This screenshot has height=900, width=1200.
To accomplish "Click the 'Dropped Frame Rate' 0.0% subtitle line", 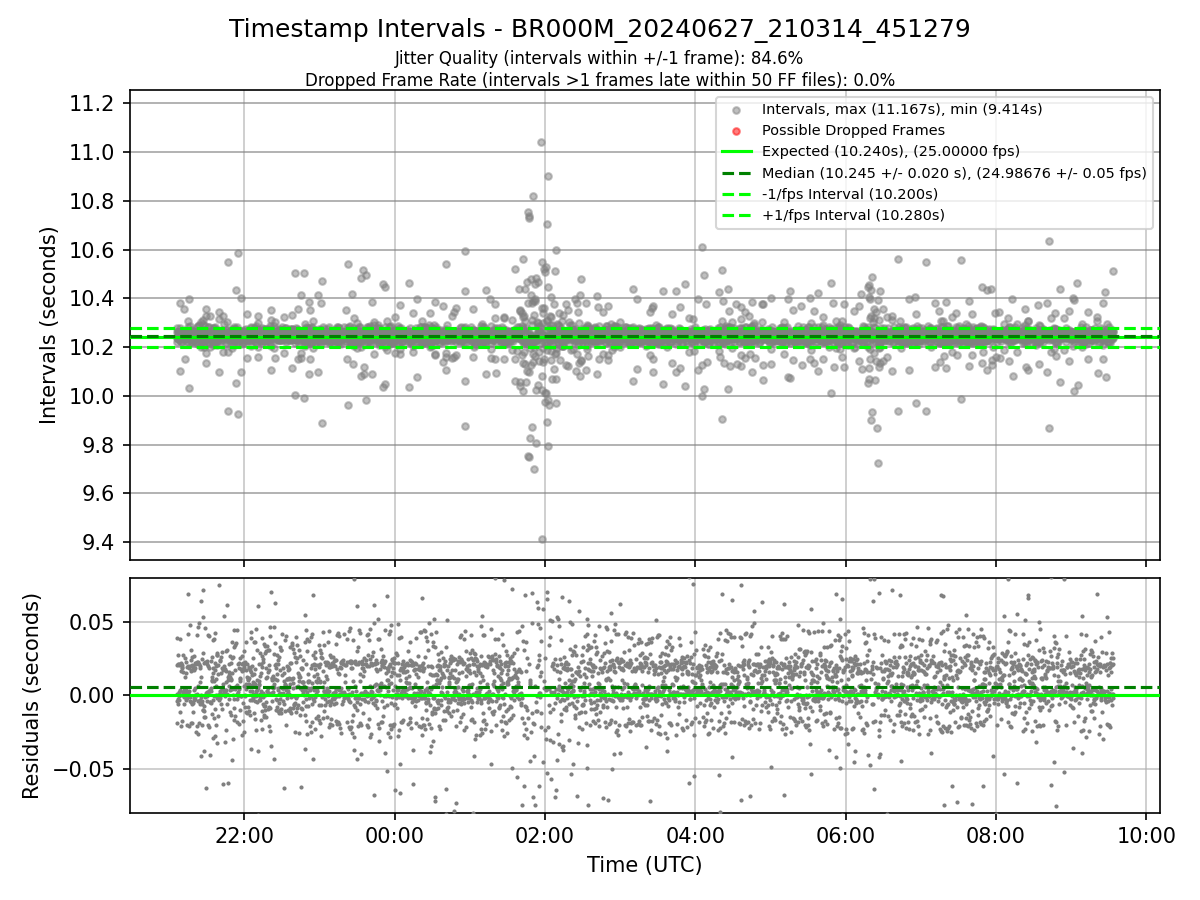I will click(x=599, y=80).
